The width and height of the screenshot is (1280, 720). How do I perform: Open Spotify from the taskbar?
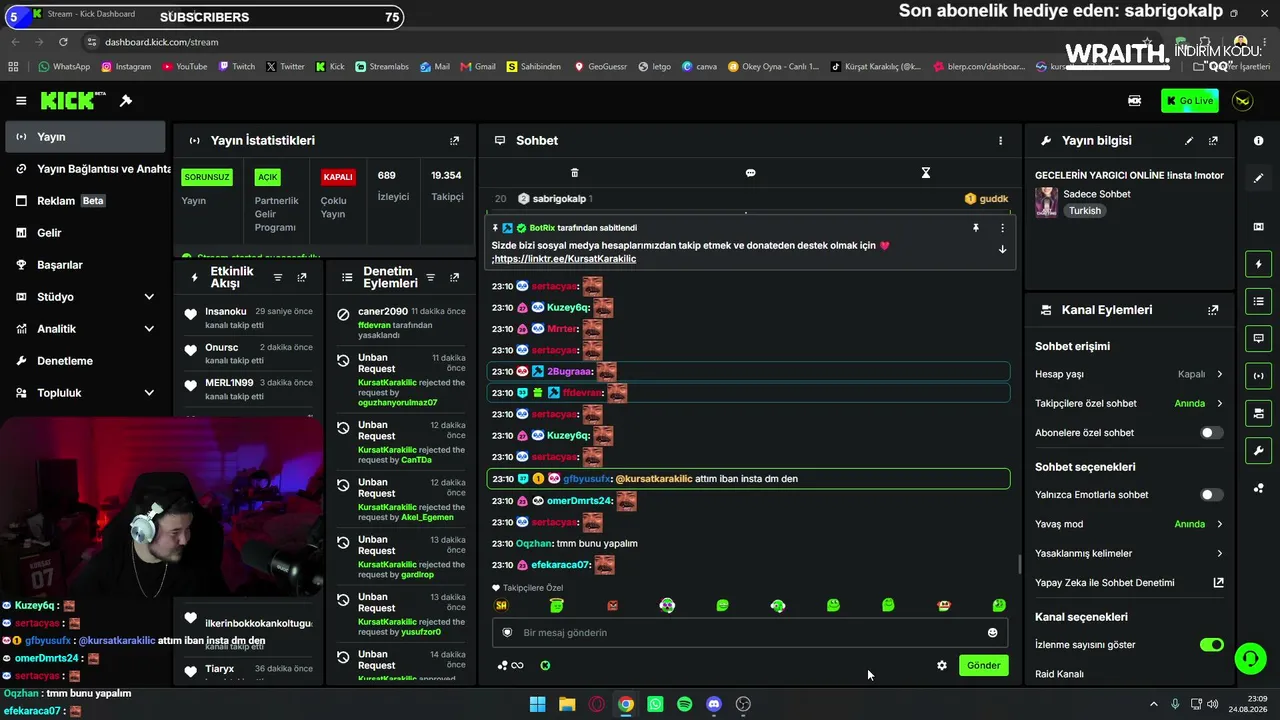684,704
